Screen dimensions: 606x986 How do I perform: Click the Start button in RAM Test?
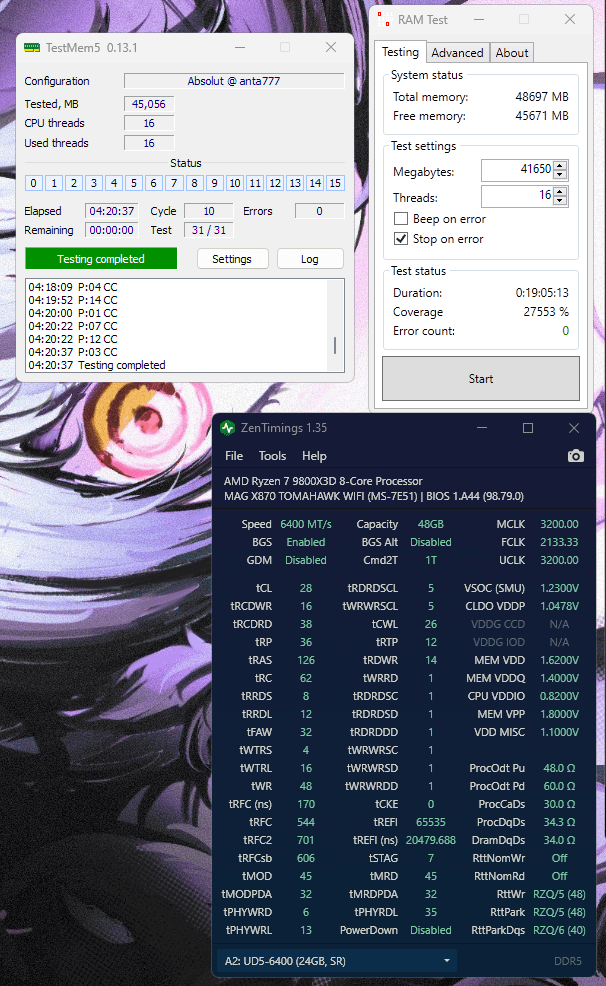pyautogui.click(x=481, y=379)
